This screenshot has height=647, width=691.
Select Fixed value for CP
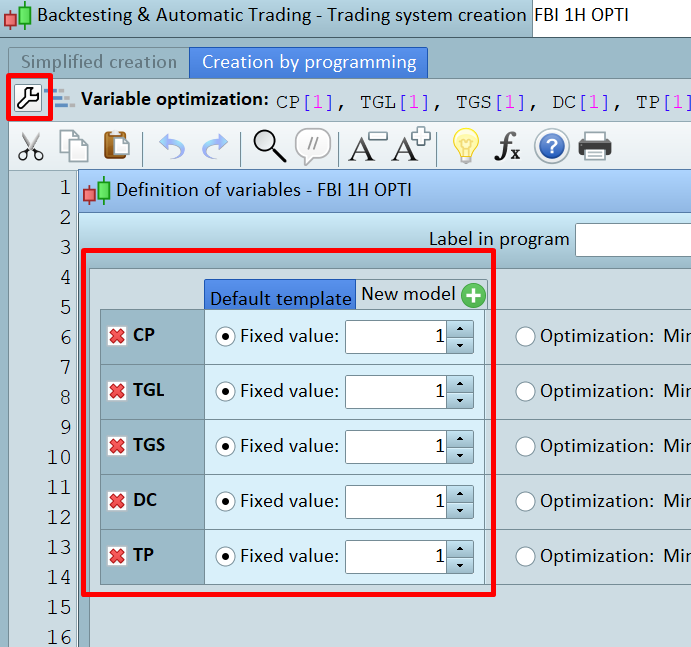[225, 337]
